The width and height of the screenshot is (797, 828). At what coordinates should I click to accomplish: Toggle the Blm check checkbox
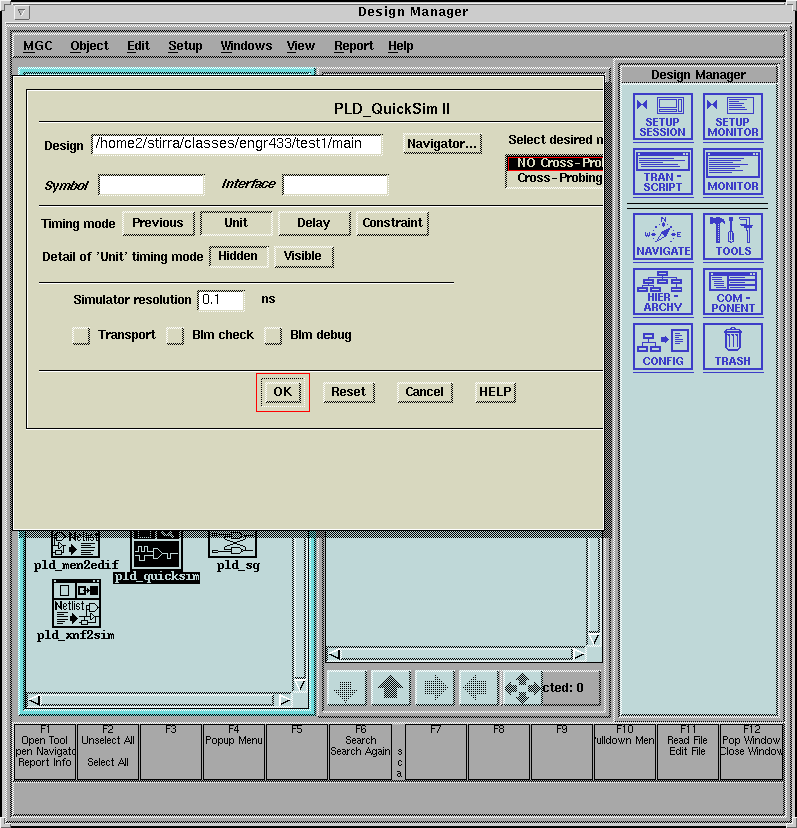click(x=175, y=336)
